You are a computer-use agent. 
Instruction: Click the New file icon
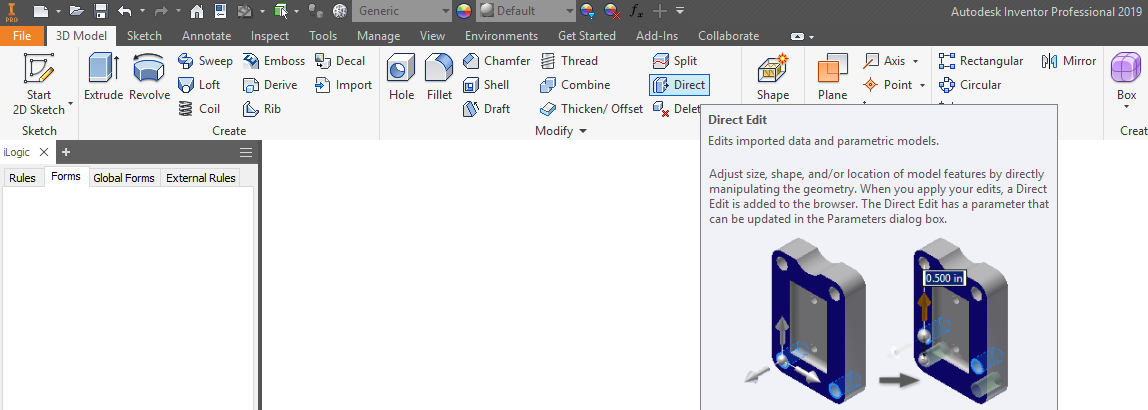(x=41, y=11)
